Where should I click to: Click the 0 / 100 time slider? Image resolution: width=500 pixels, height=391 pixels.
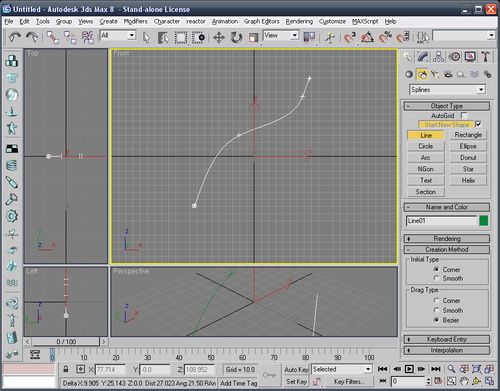66,342
